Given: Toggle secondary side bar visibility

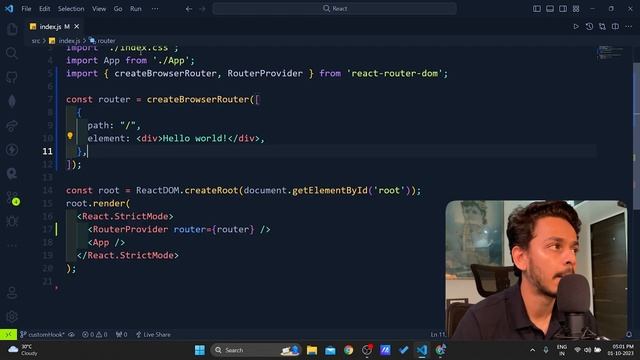Looking at the screenshot, I should pos(563,9).
